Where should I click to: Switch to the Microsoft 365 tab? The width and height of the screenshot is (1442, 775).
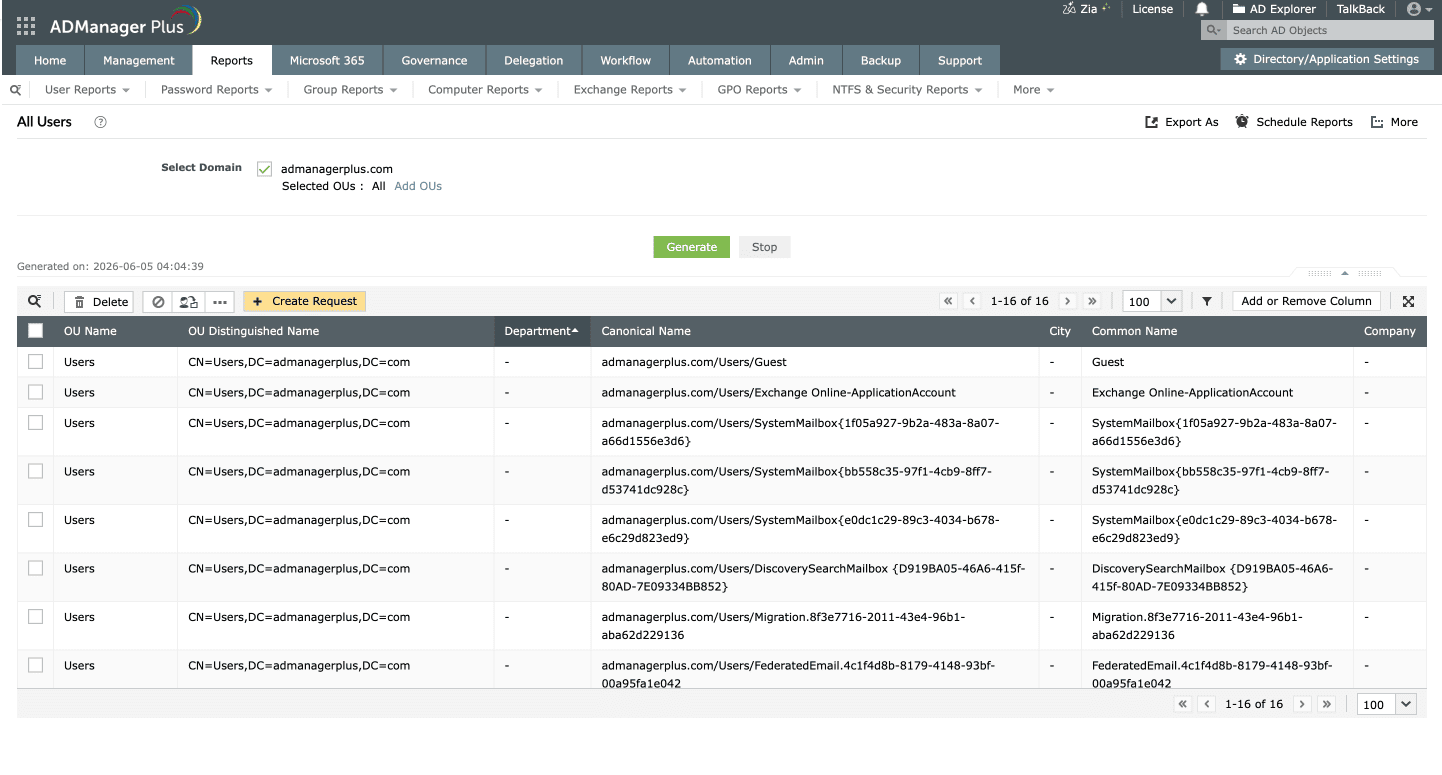click(x=327, y=60)
